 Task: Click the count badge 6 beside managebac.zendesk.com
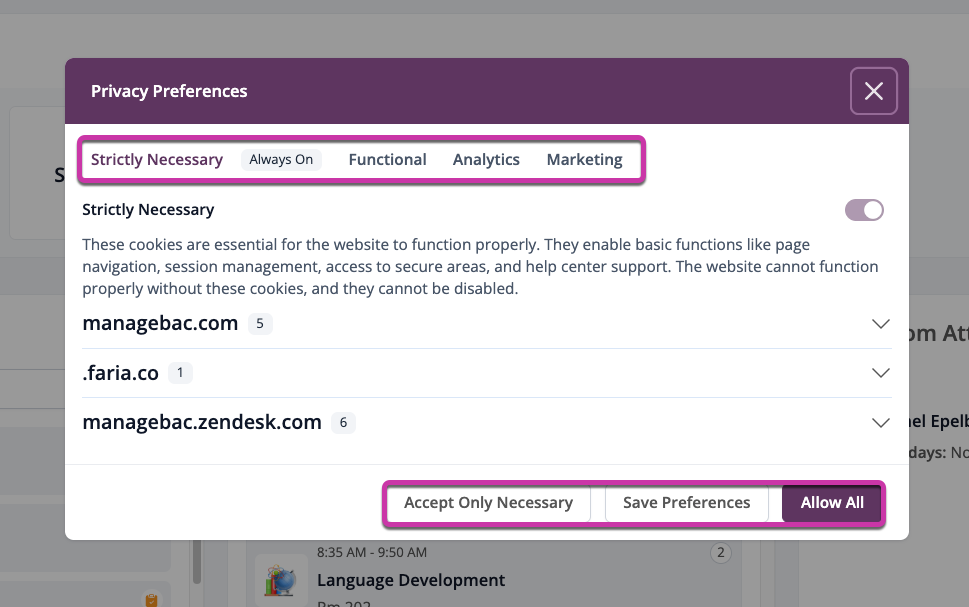pyautogui.click(x=343, y=423)
